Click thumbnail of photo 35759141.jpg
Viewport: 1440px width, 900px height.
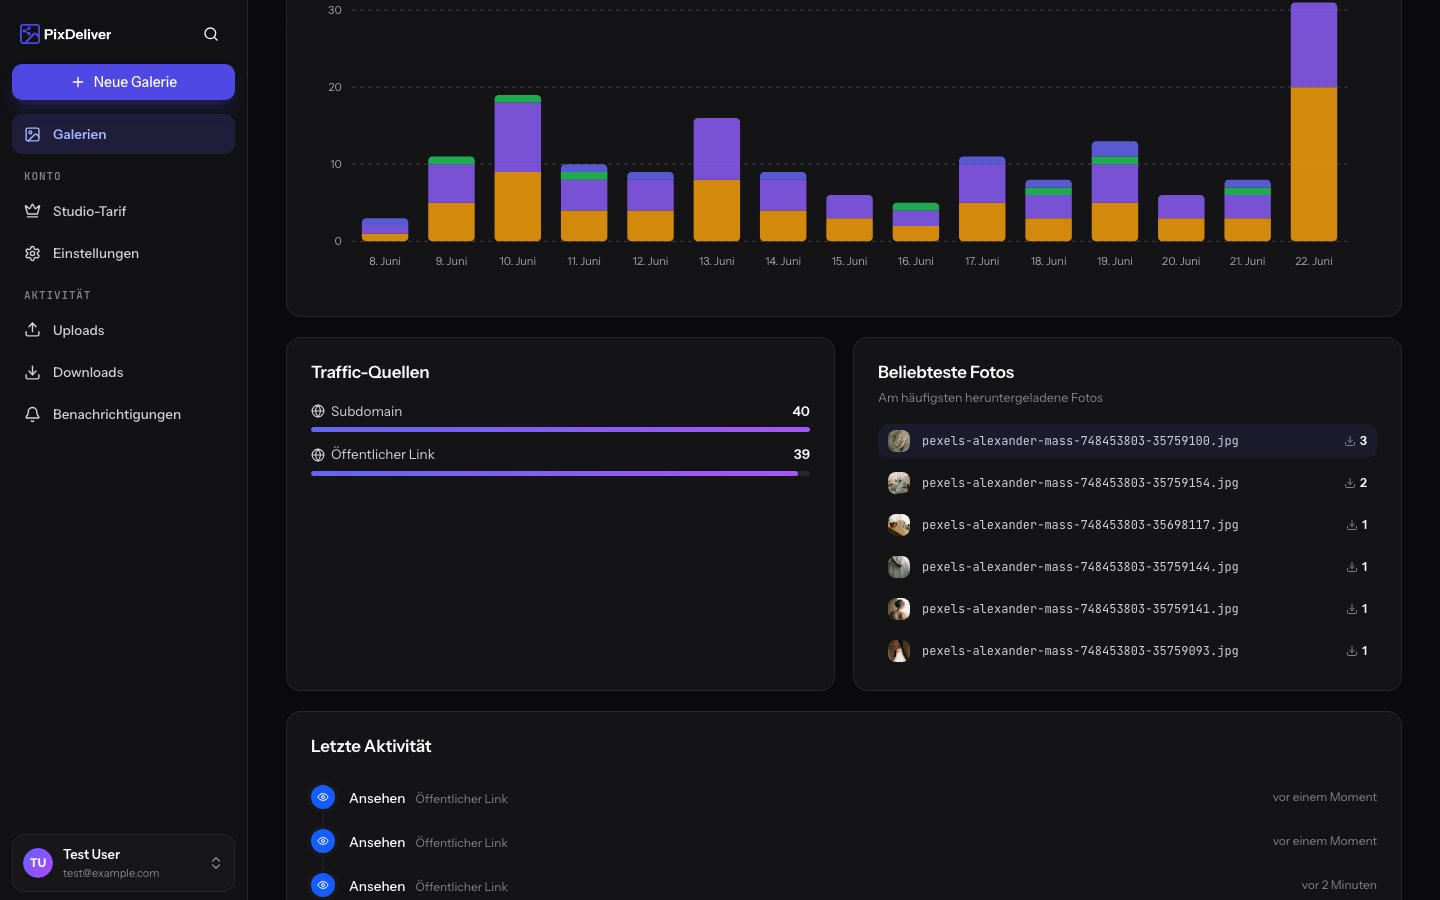[899, 609]
